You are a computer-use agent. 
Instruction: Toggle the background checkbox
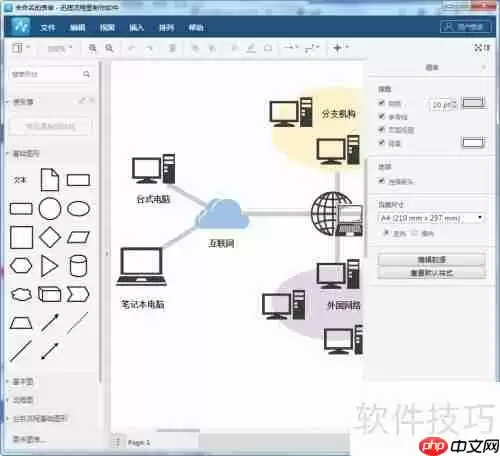click(382, 143)
